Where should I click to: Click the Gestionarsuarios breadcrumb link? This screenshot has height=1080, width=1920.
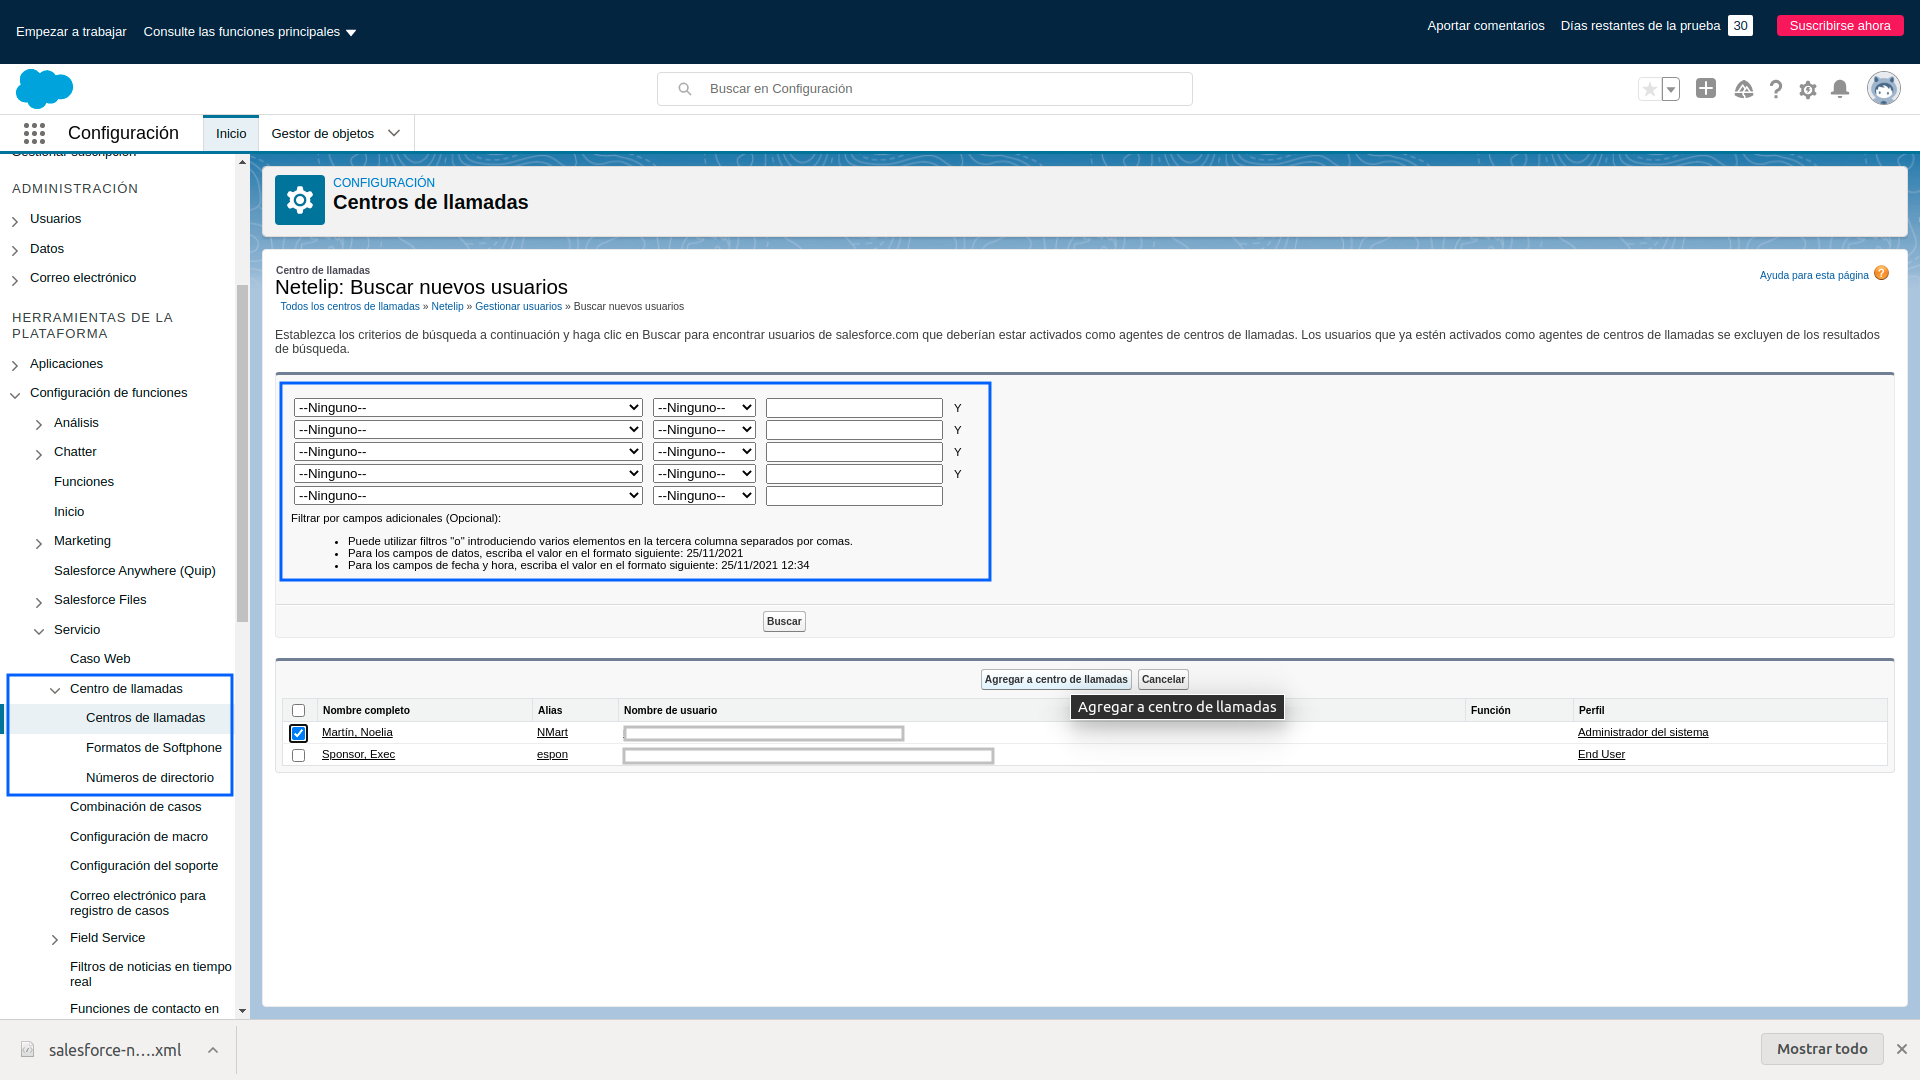(518, 306)
